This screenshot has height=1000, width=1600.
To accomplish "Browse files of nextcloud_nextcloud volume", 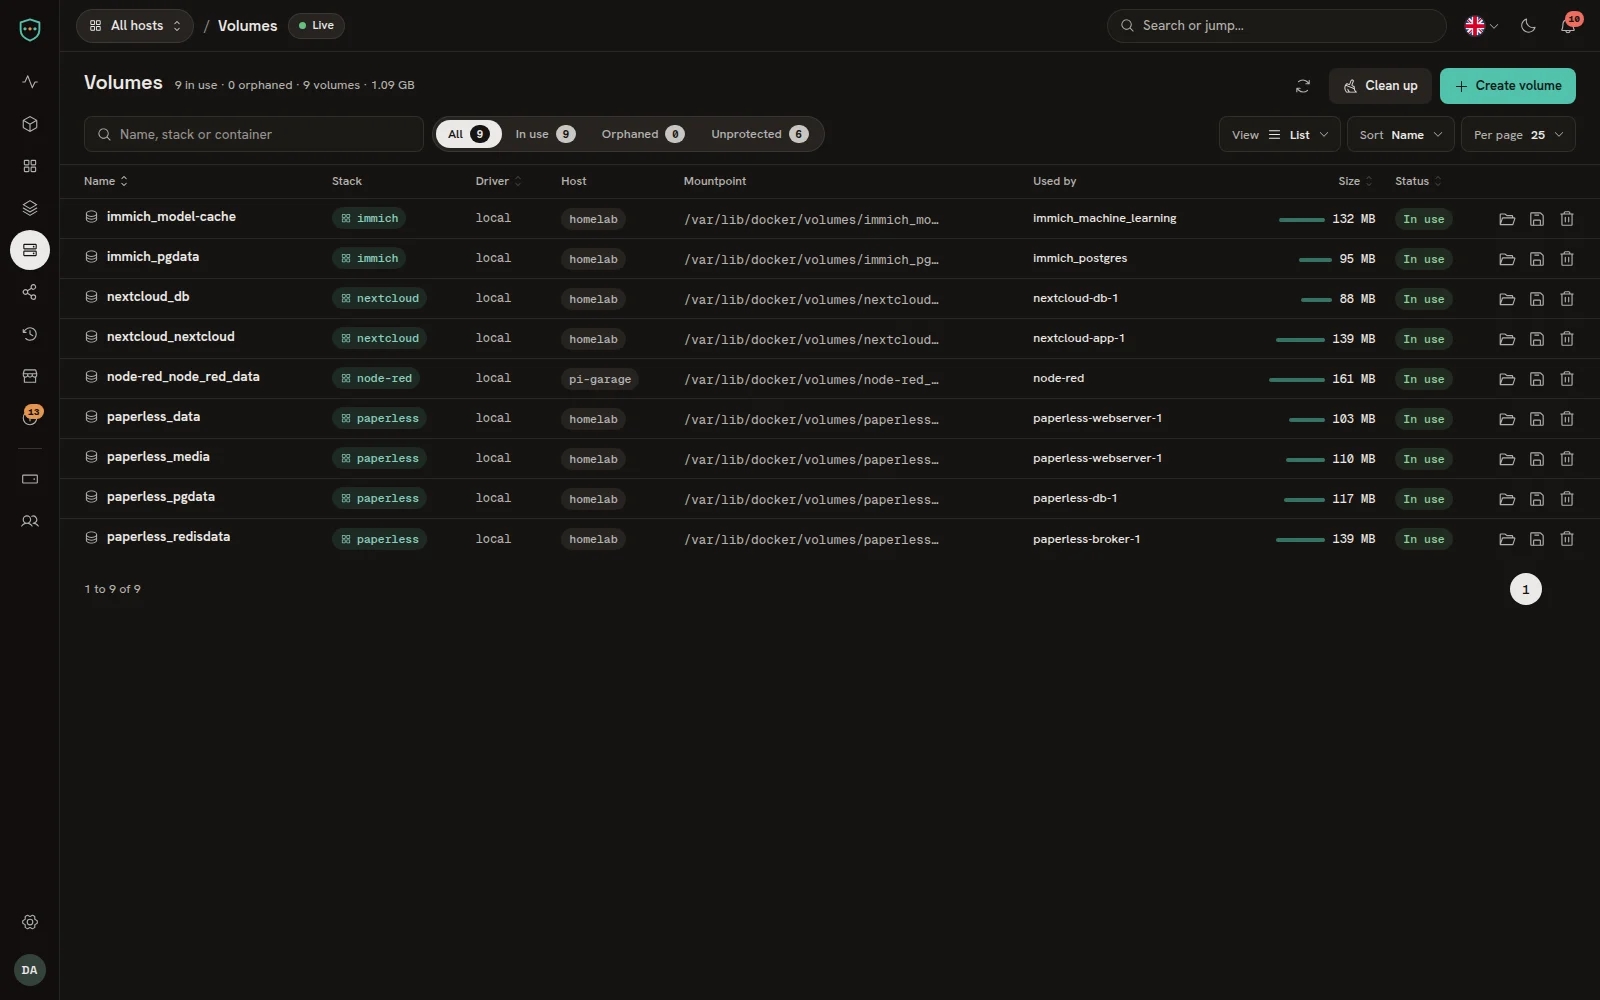I will click(1507, 339).
